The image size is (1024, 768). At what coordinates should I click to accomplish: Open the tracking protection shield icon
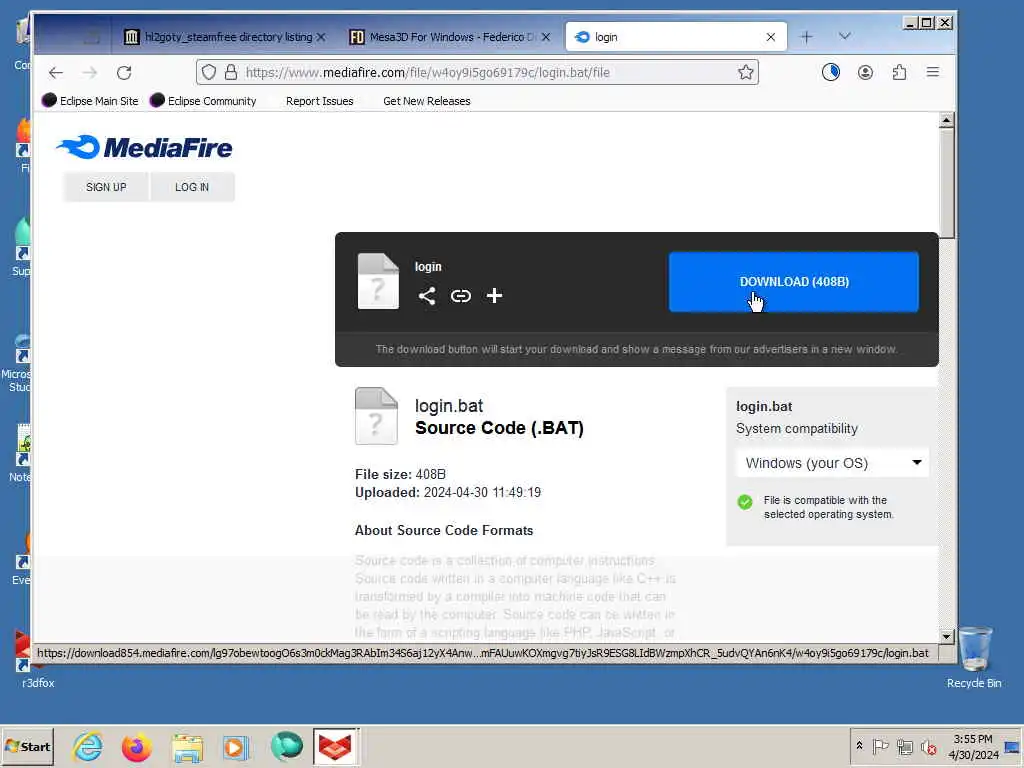[208, 72]
